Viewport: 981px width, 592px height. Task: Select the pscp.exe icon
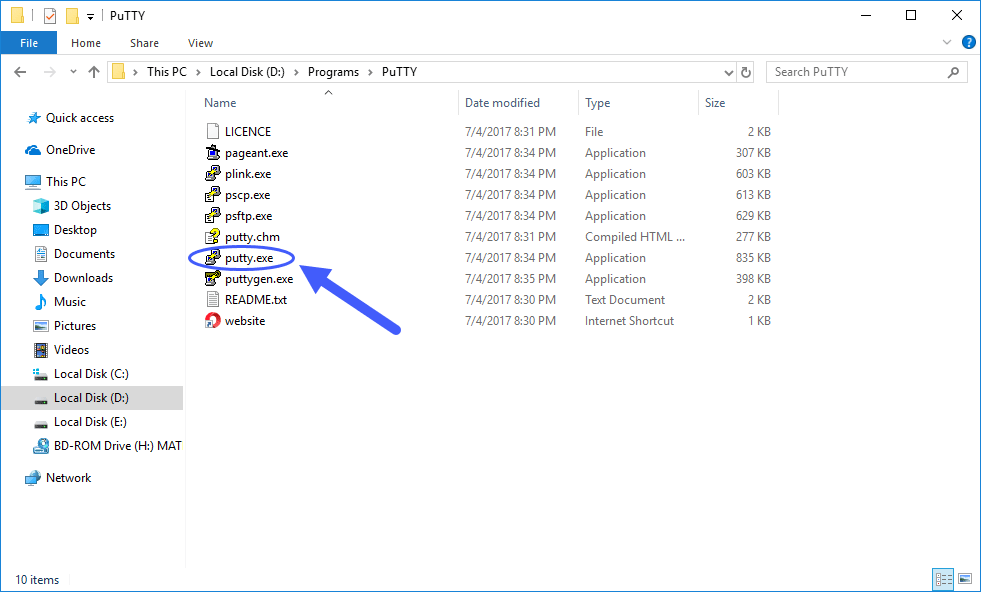[x=213, y=195]
